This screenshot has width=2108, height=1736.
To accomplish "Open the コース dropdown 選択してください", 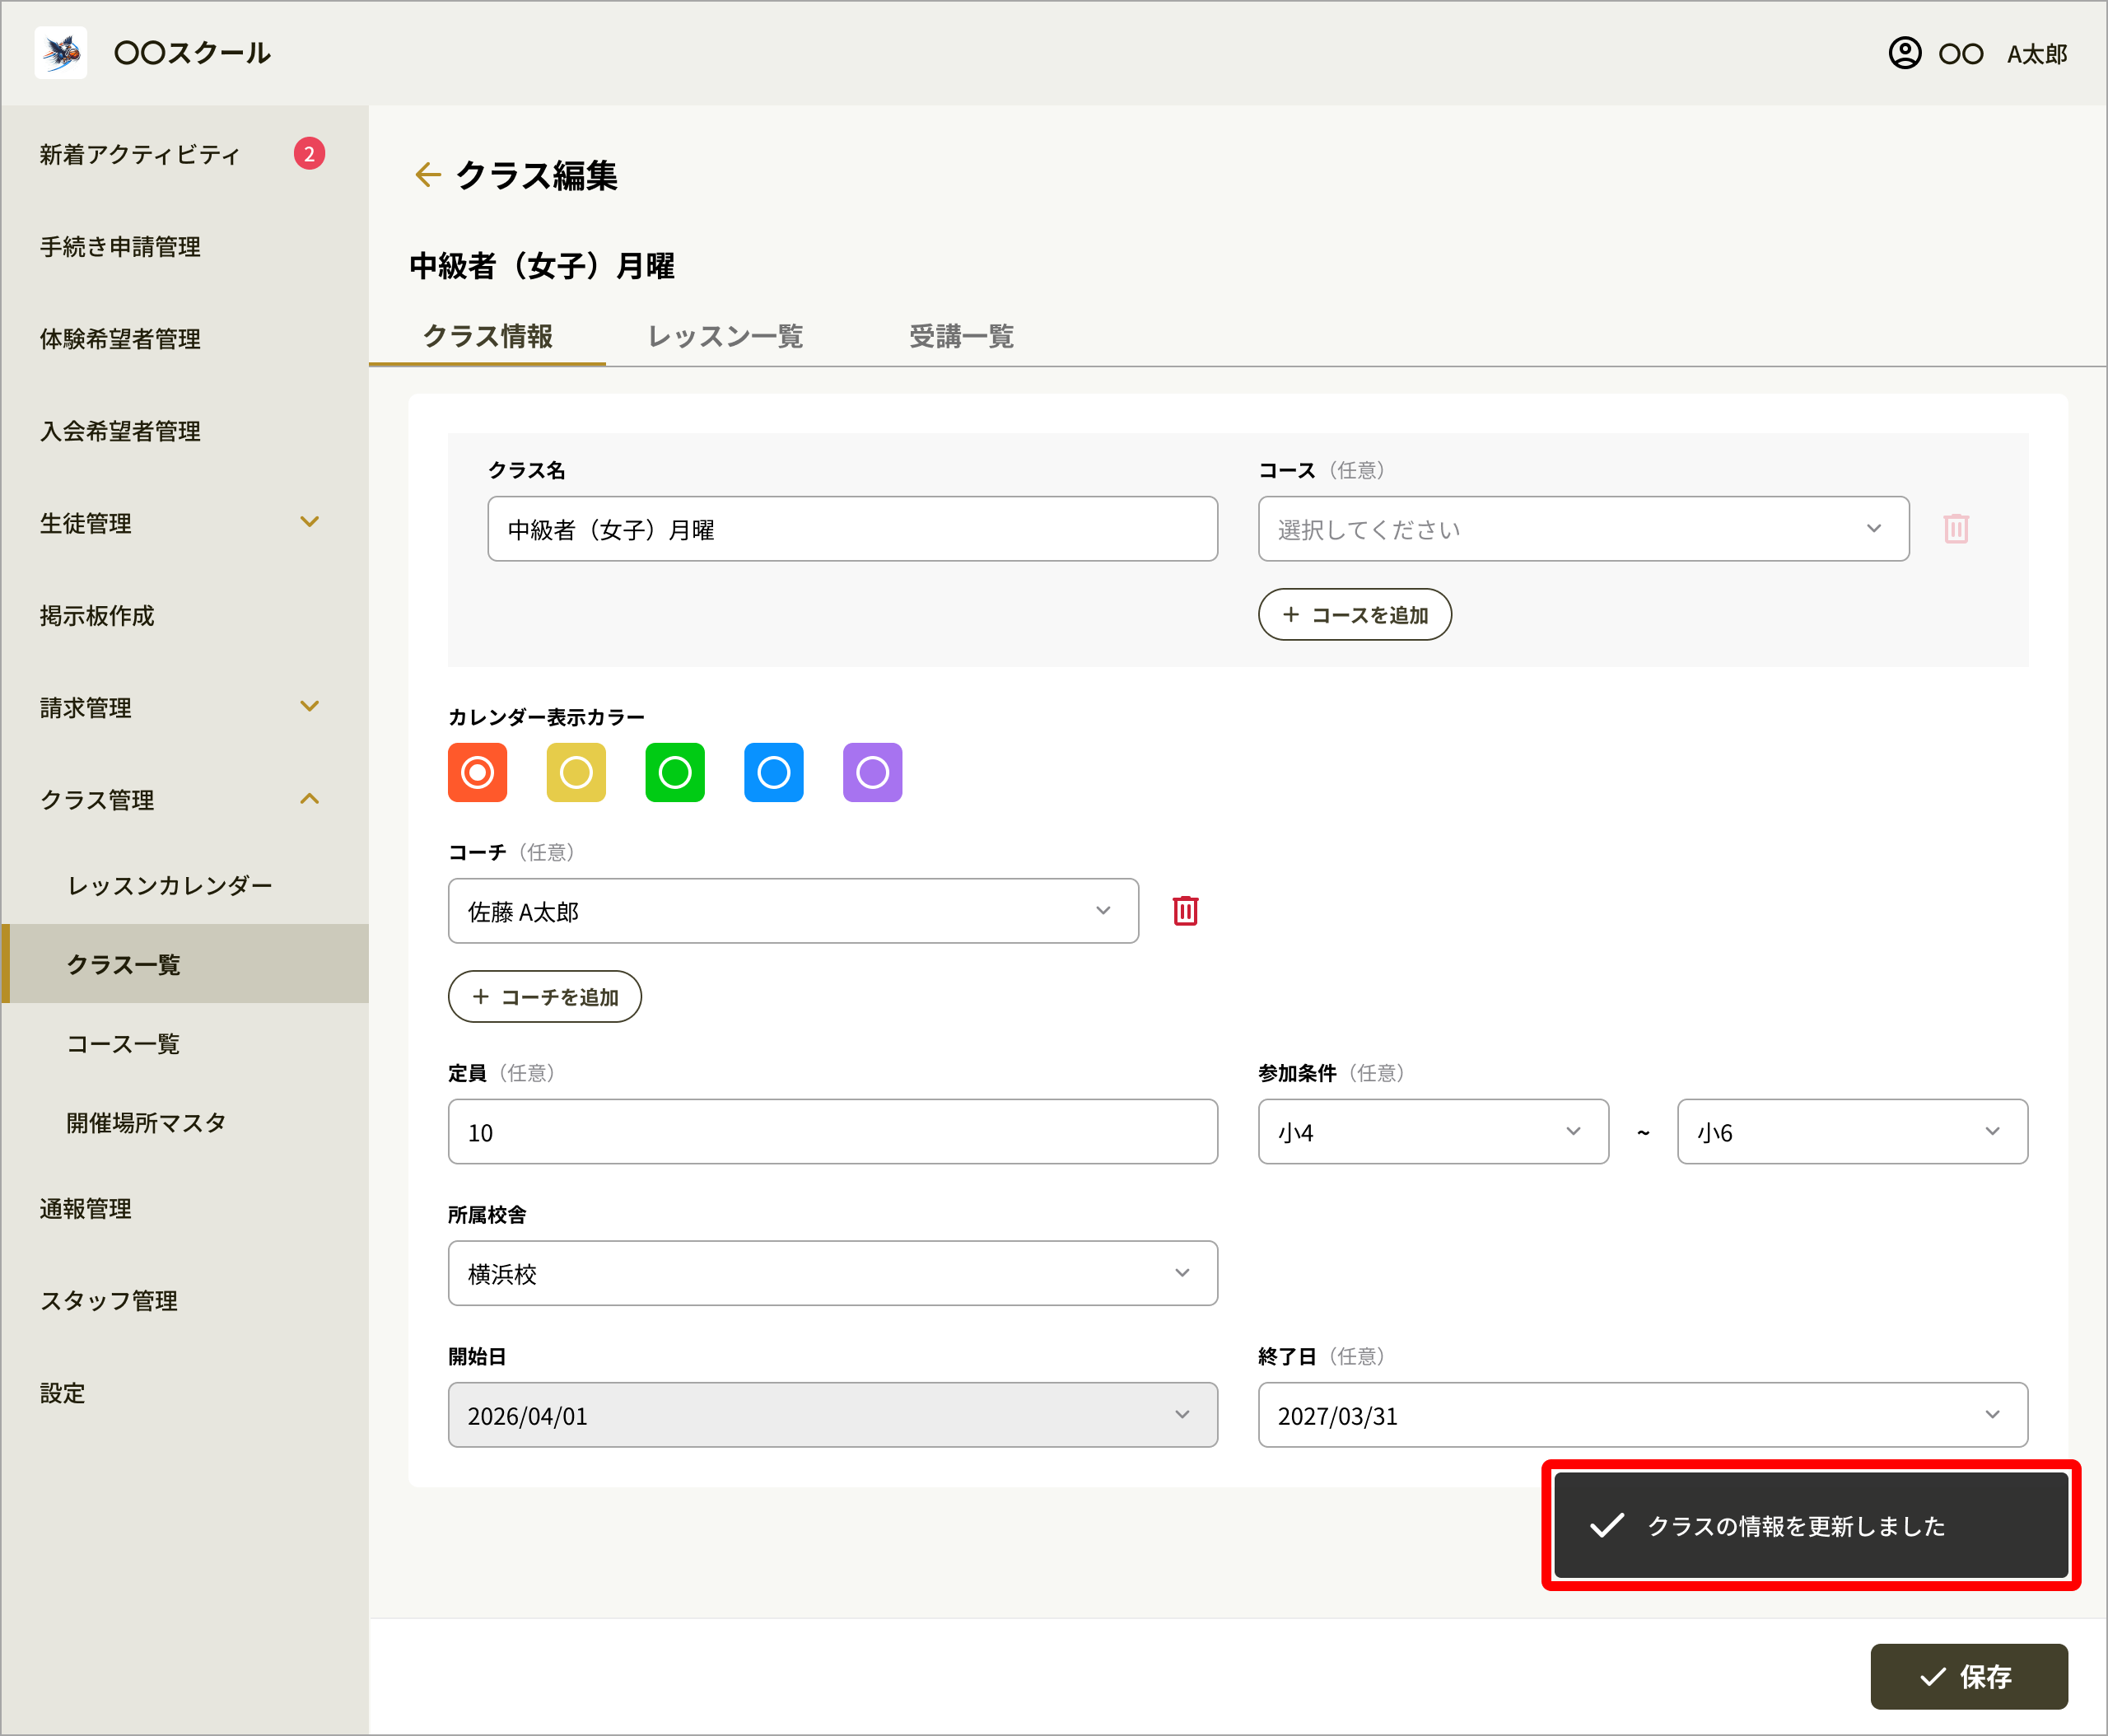I will click(1583, 529).
